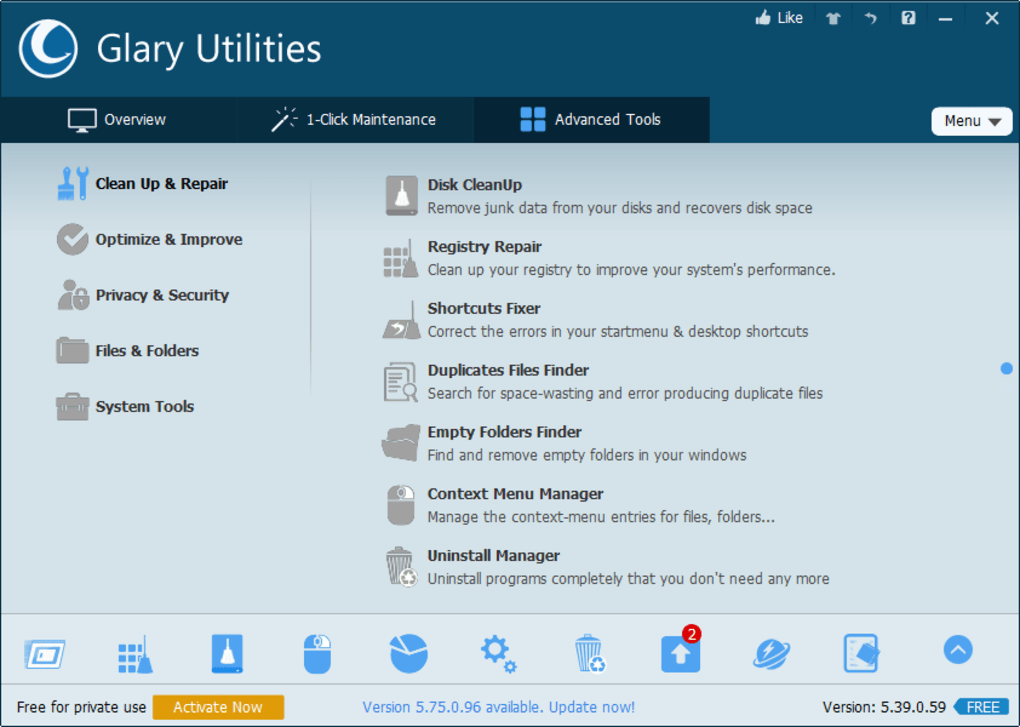Click the Empty Folders Finder folder icon
Image resolution: width=1020 pixels, height=727 pixels.
pos(400,442)
